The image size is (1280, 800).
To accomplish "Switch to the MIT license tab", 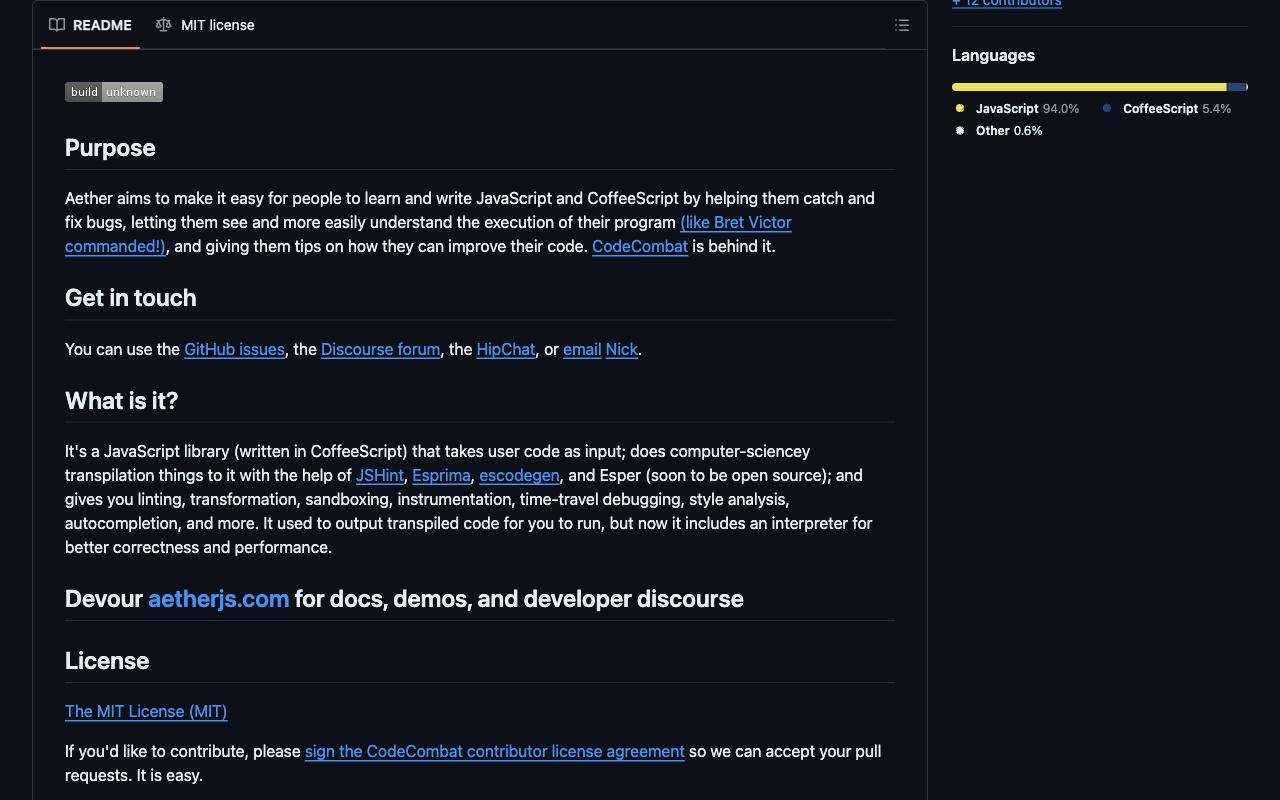I will pos(205,25).
